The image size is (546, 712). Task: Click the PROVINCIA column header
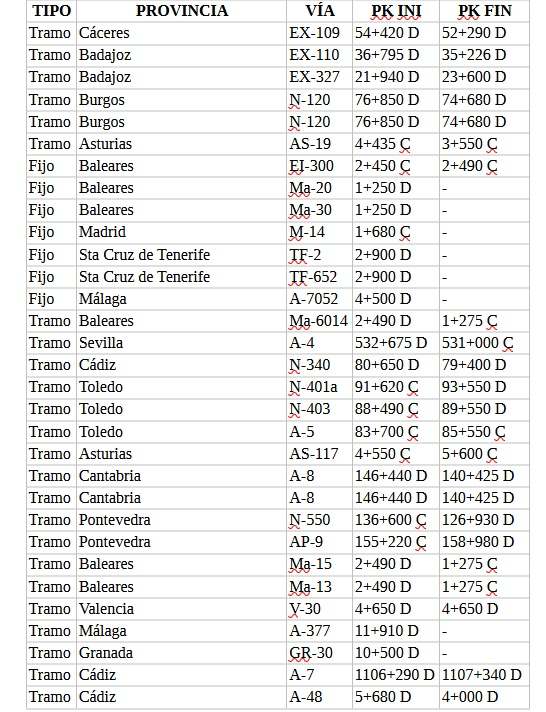pos(182,11)
